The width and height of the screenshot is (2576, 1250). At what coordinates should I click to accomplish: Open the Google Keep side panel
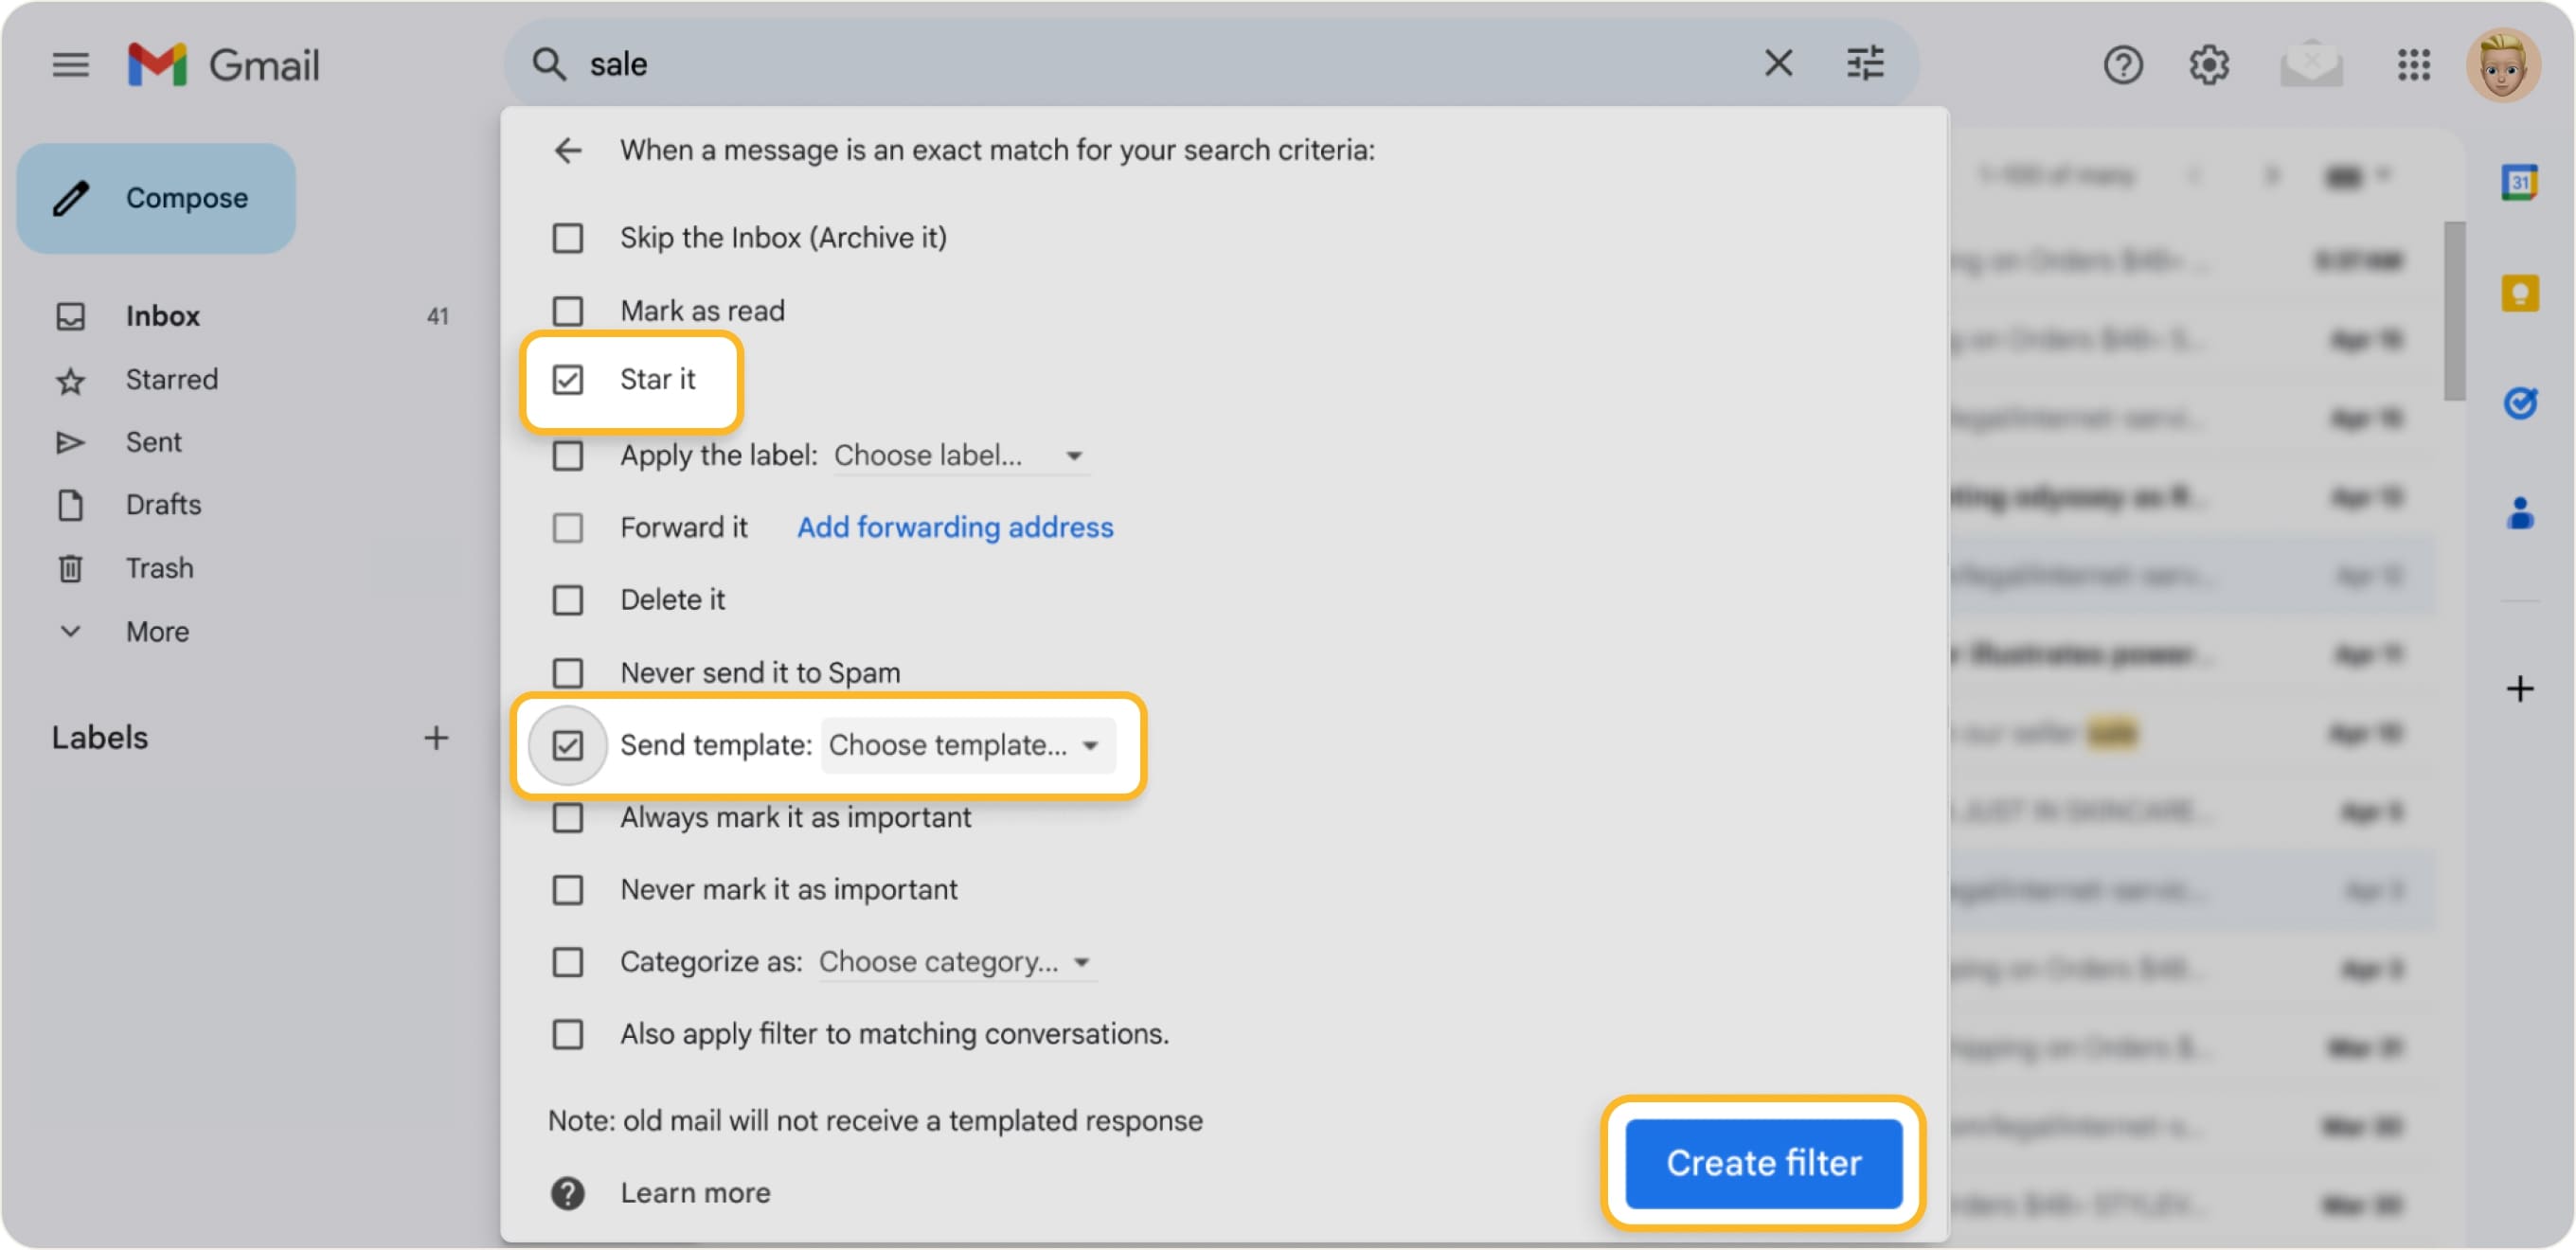2521,293
